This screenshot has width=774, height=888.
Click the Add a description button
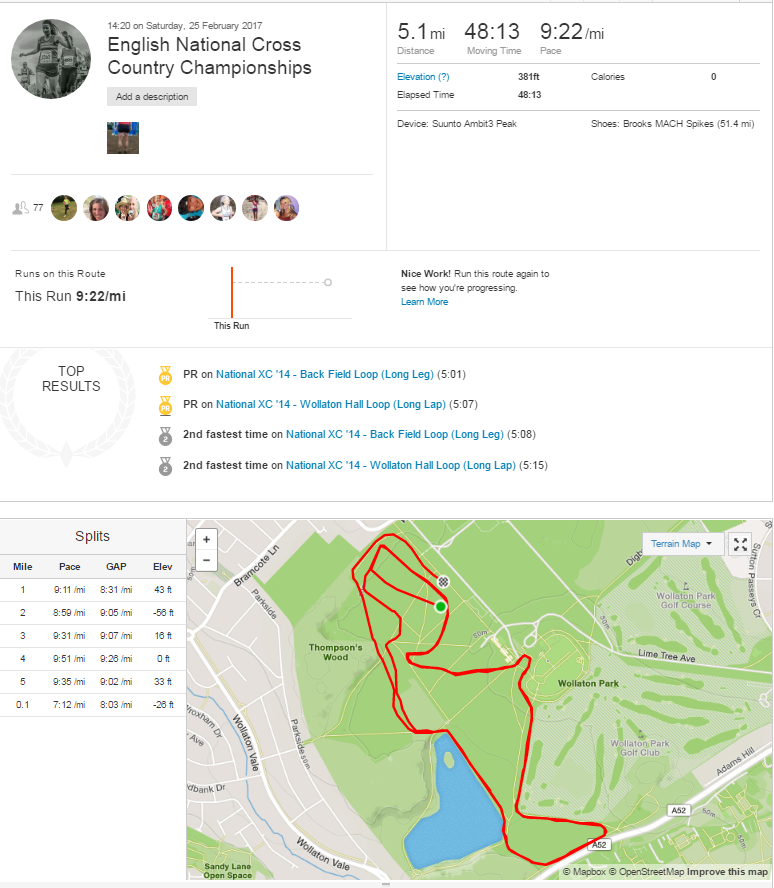152,97
